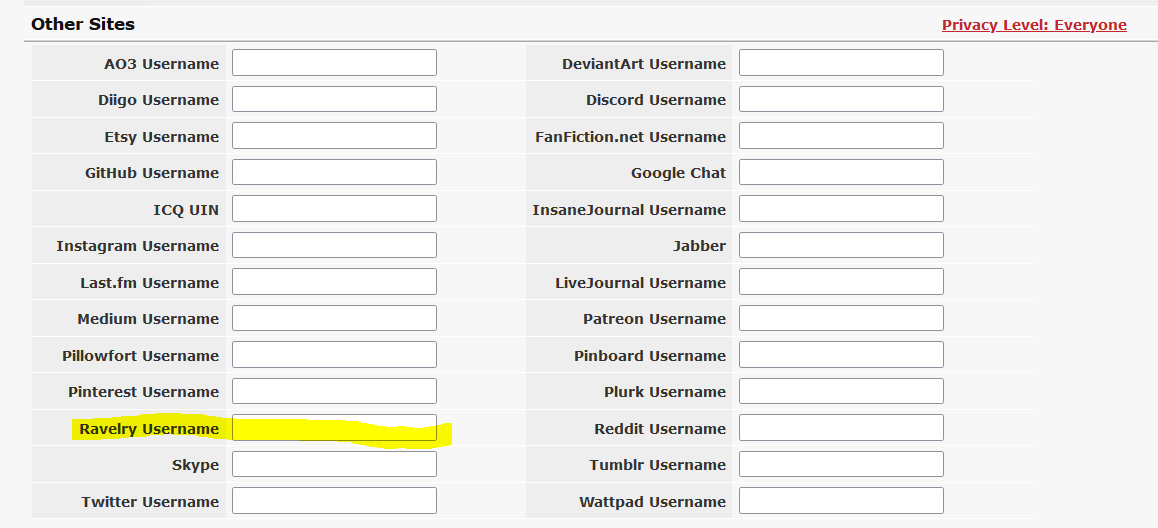
Task: Focus the InsaneJournal Username text box
Action: 841,209
